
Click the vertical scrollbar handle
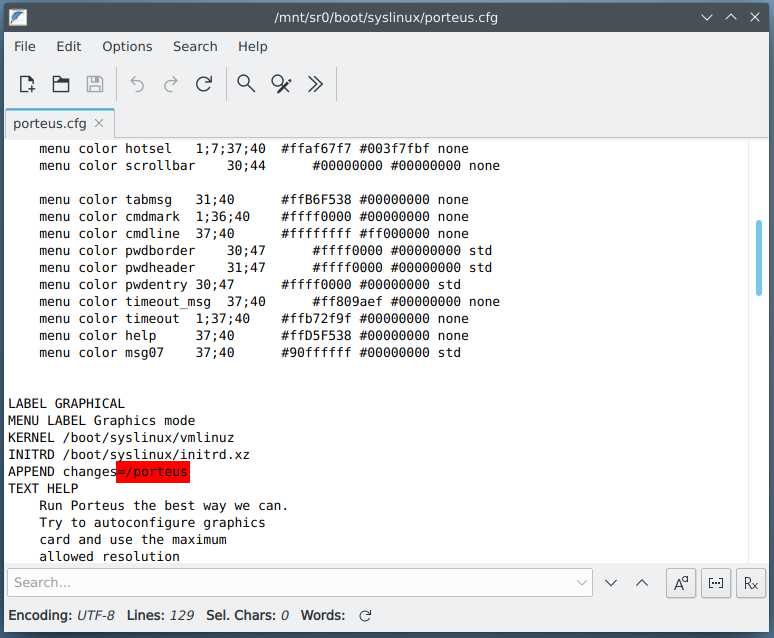click(758, 258)
